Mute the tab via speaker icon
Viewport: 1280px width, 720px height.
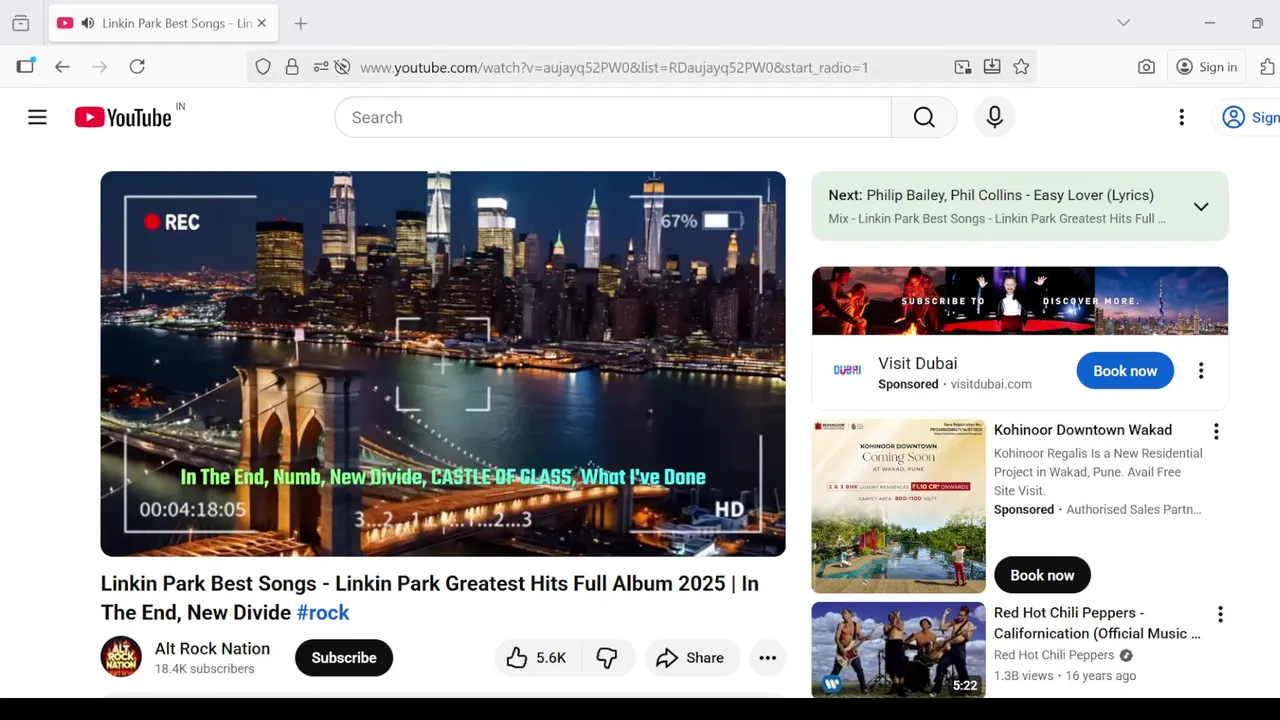(x=88, y=23)
